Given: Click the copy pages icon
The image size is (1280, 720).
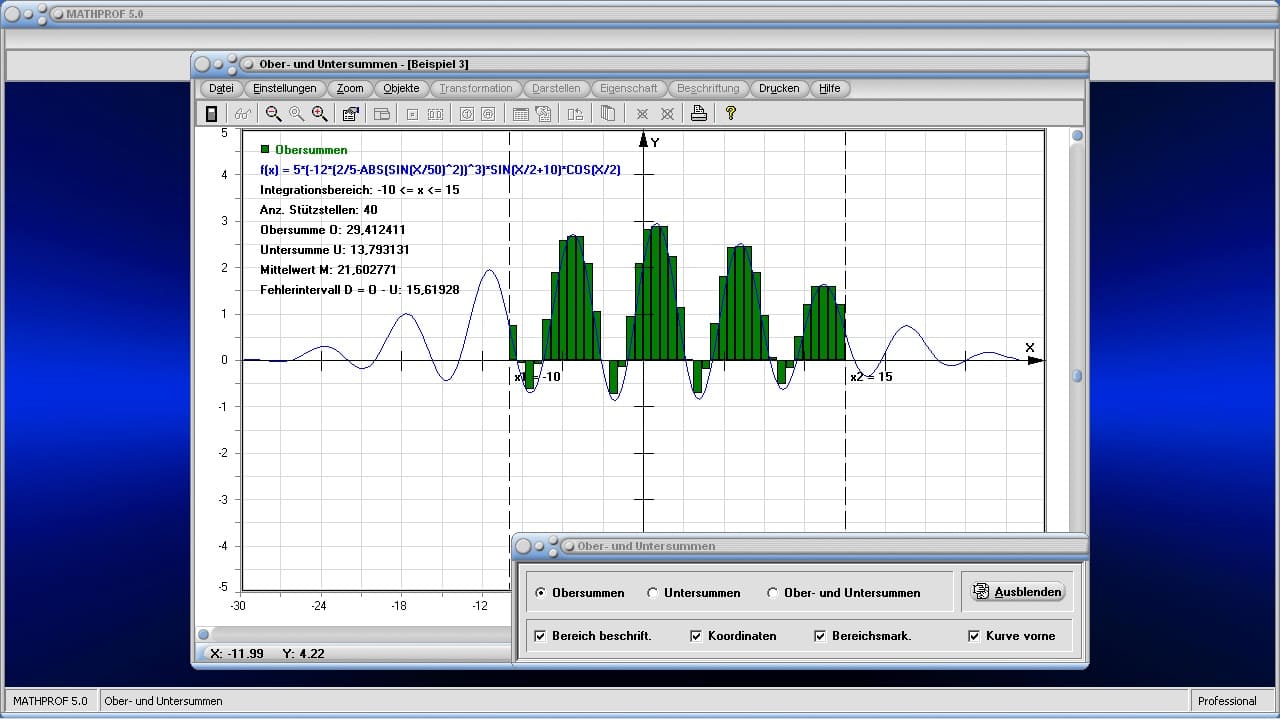Looking at the screenshot, I should 607,114.
